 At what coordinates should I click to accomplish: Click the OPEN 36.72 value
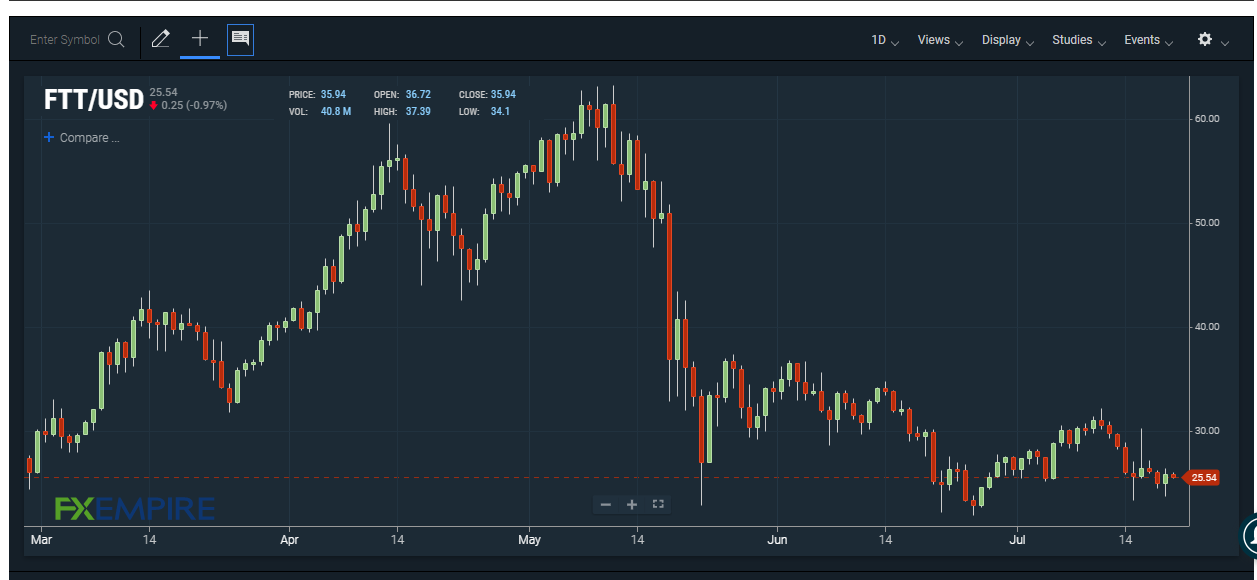point(418,94)
